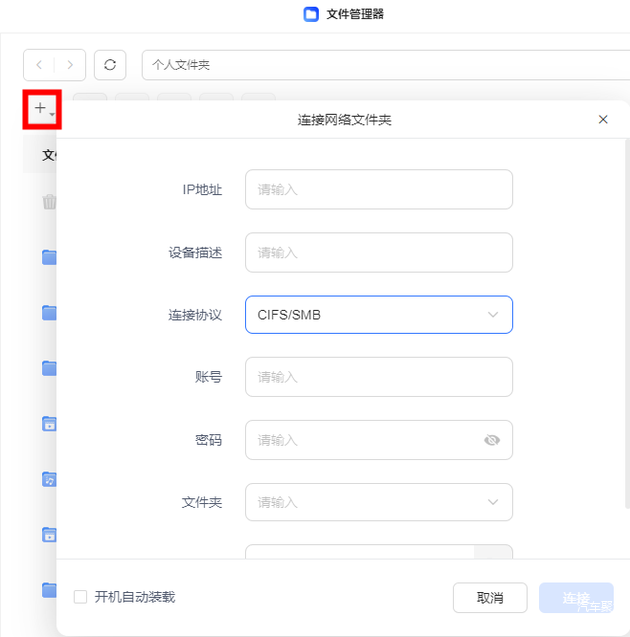The height and width of the screenshot is (637, 630).
Task: Expand the 文件夹 dropdown list
Action: click(x=492, y=502)
